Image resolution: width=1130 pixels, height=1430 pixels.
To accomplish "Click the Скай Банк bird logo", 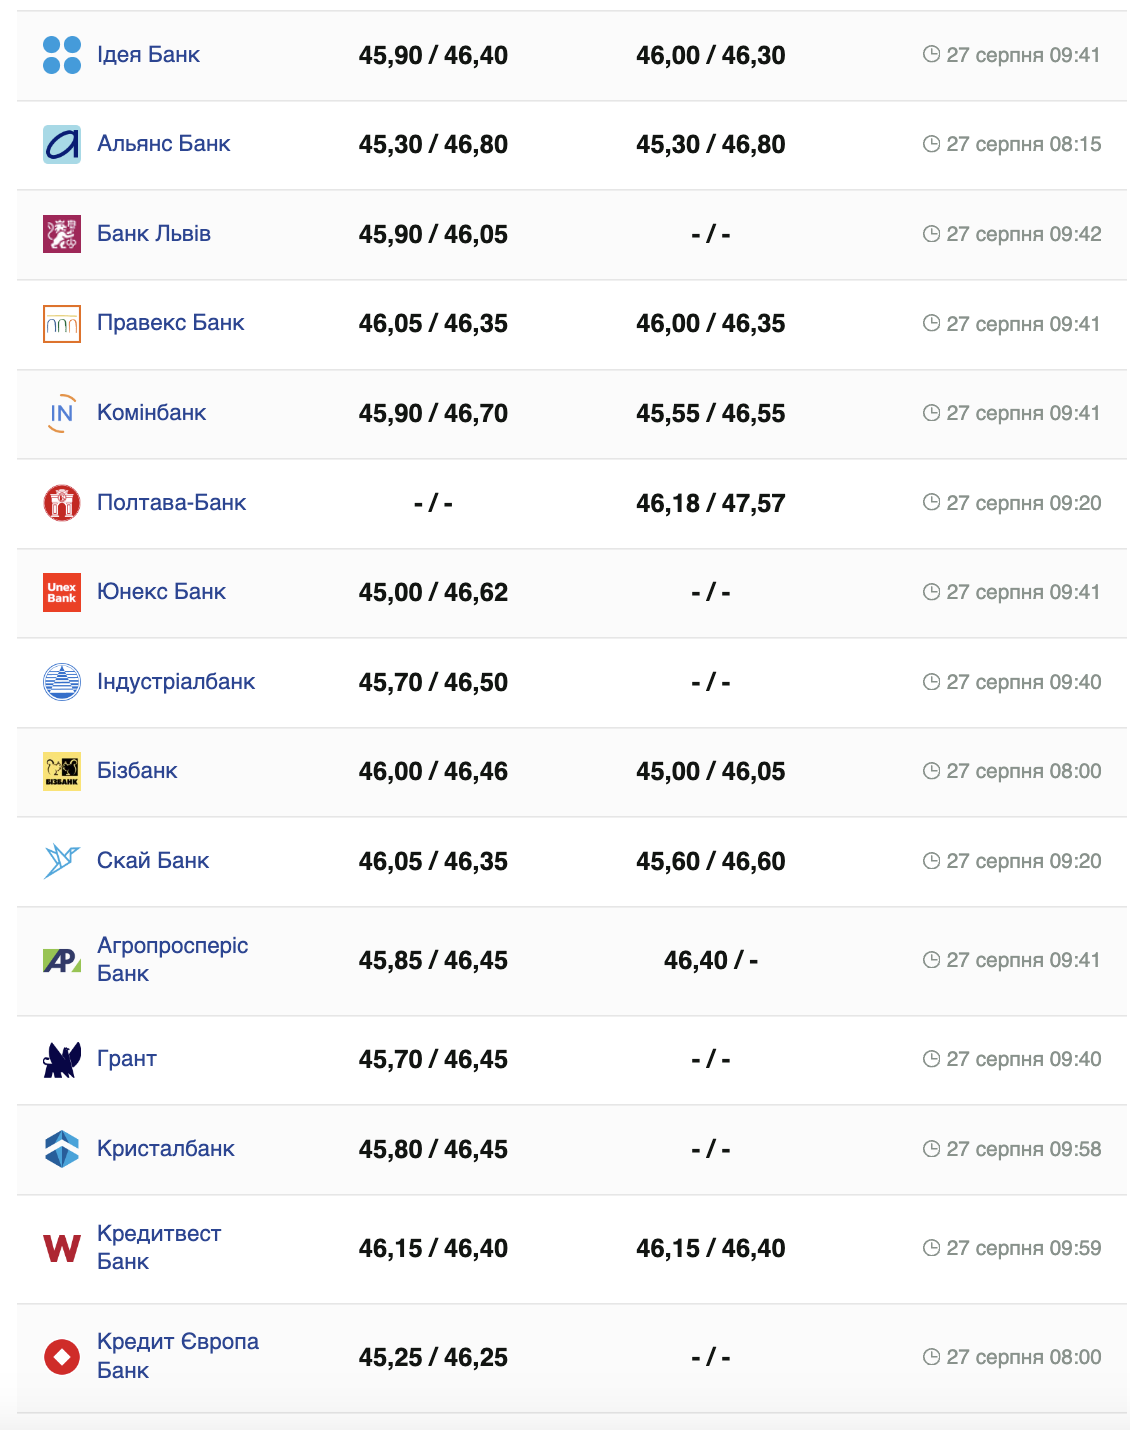I will pos(62,861).
